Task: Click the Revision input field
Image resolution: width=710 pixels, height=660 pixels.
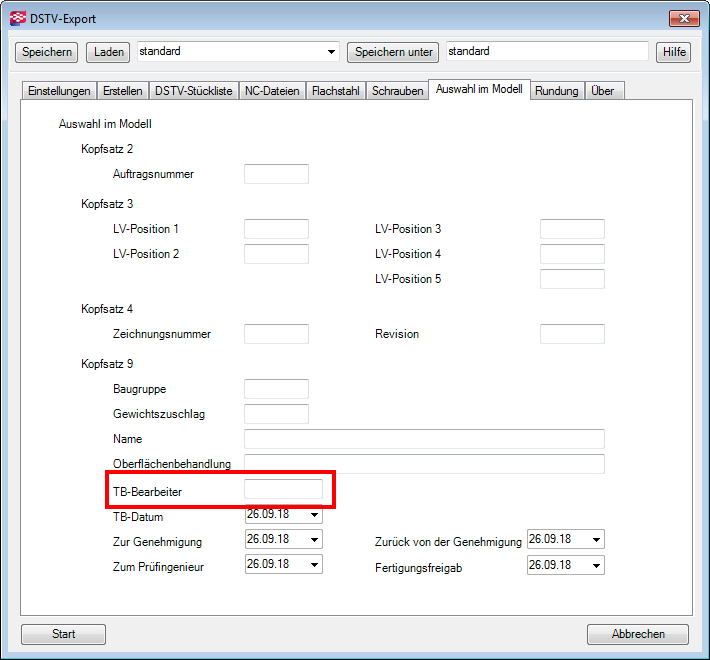Action: pyautogui.click(x=572, y=334)
